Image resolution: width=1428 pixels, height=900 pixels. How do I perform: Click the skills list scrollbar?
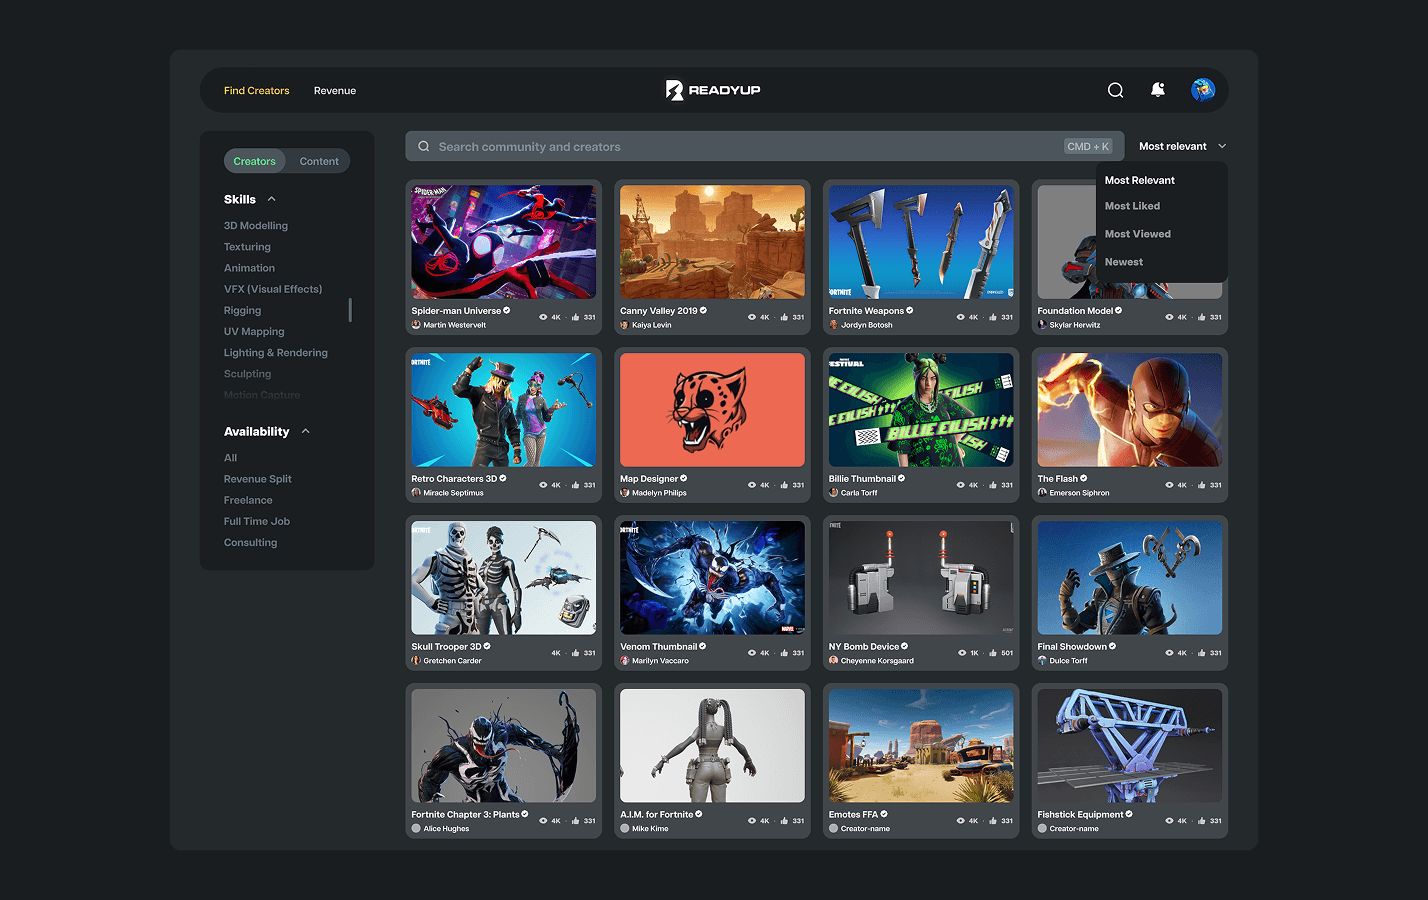[350, 310]
